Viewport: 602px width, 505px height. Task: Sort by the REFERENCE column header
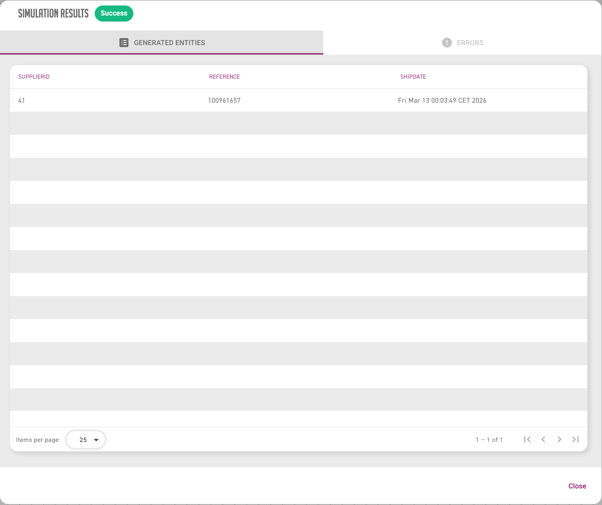pyautogui.click(x=224, y=77)
